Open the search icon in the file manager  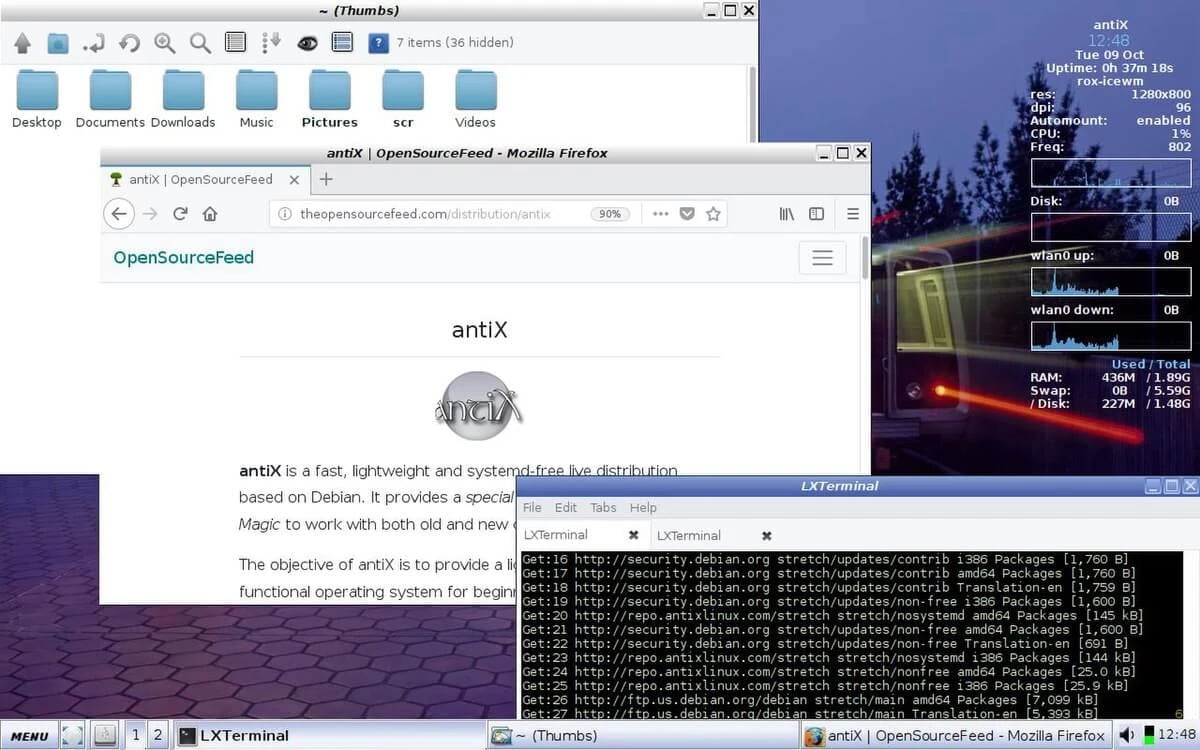click(200, 42)
